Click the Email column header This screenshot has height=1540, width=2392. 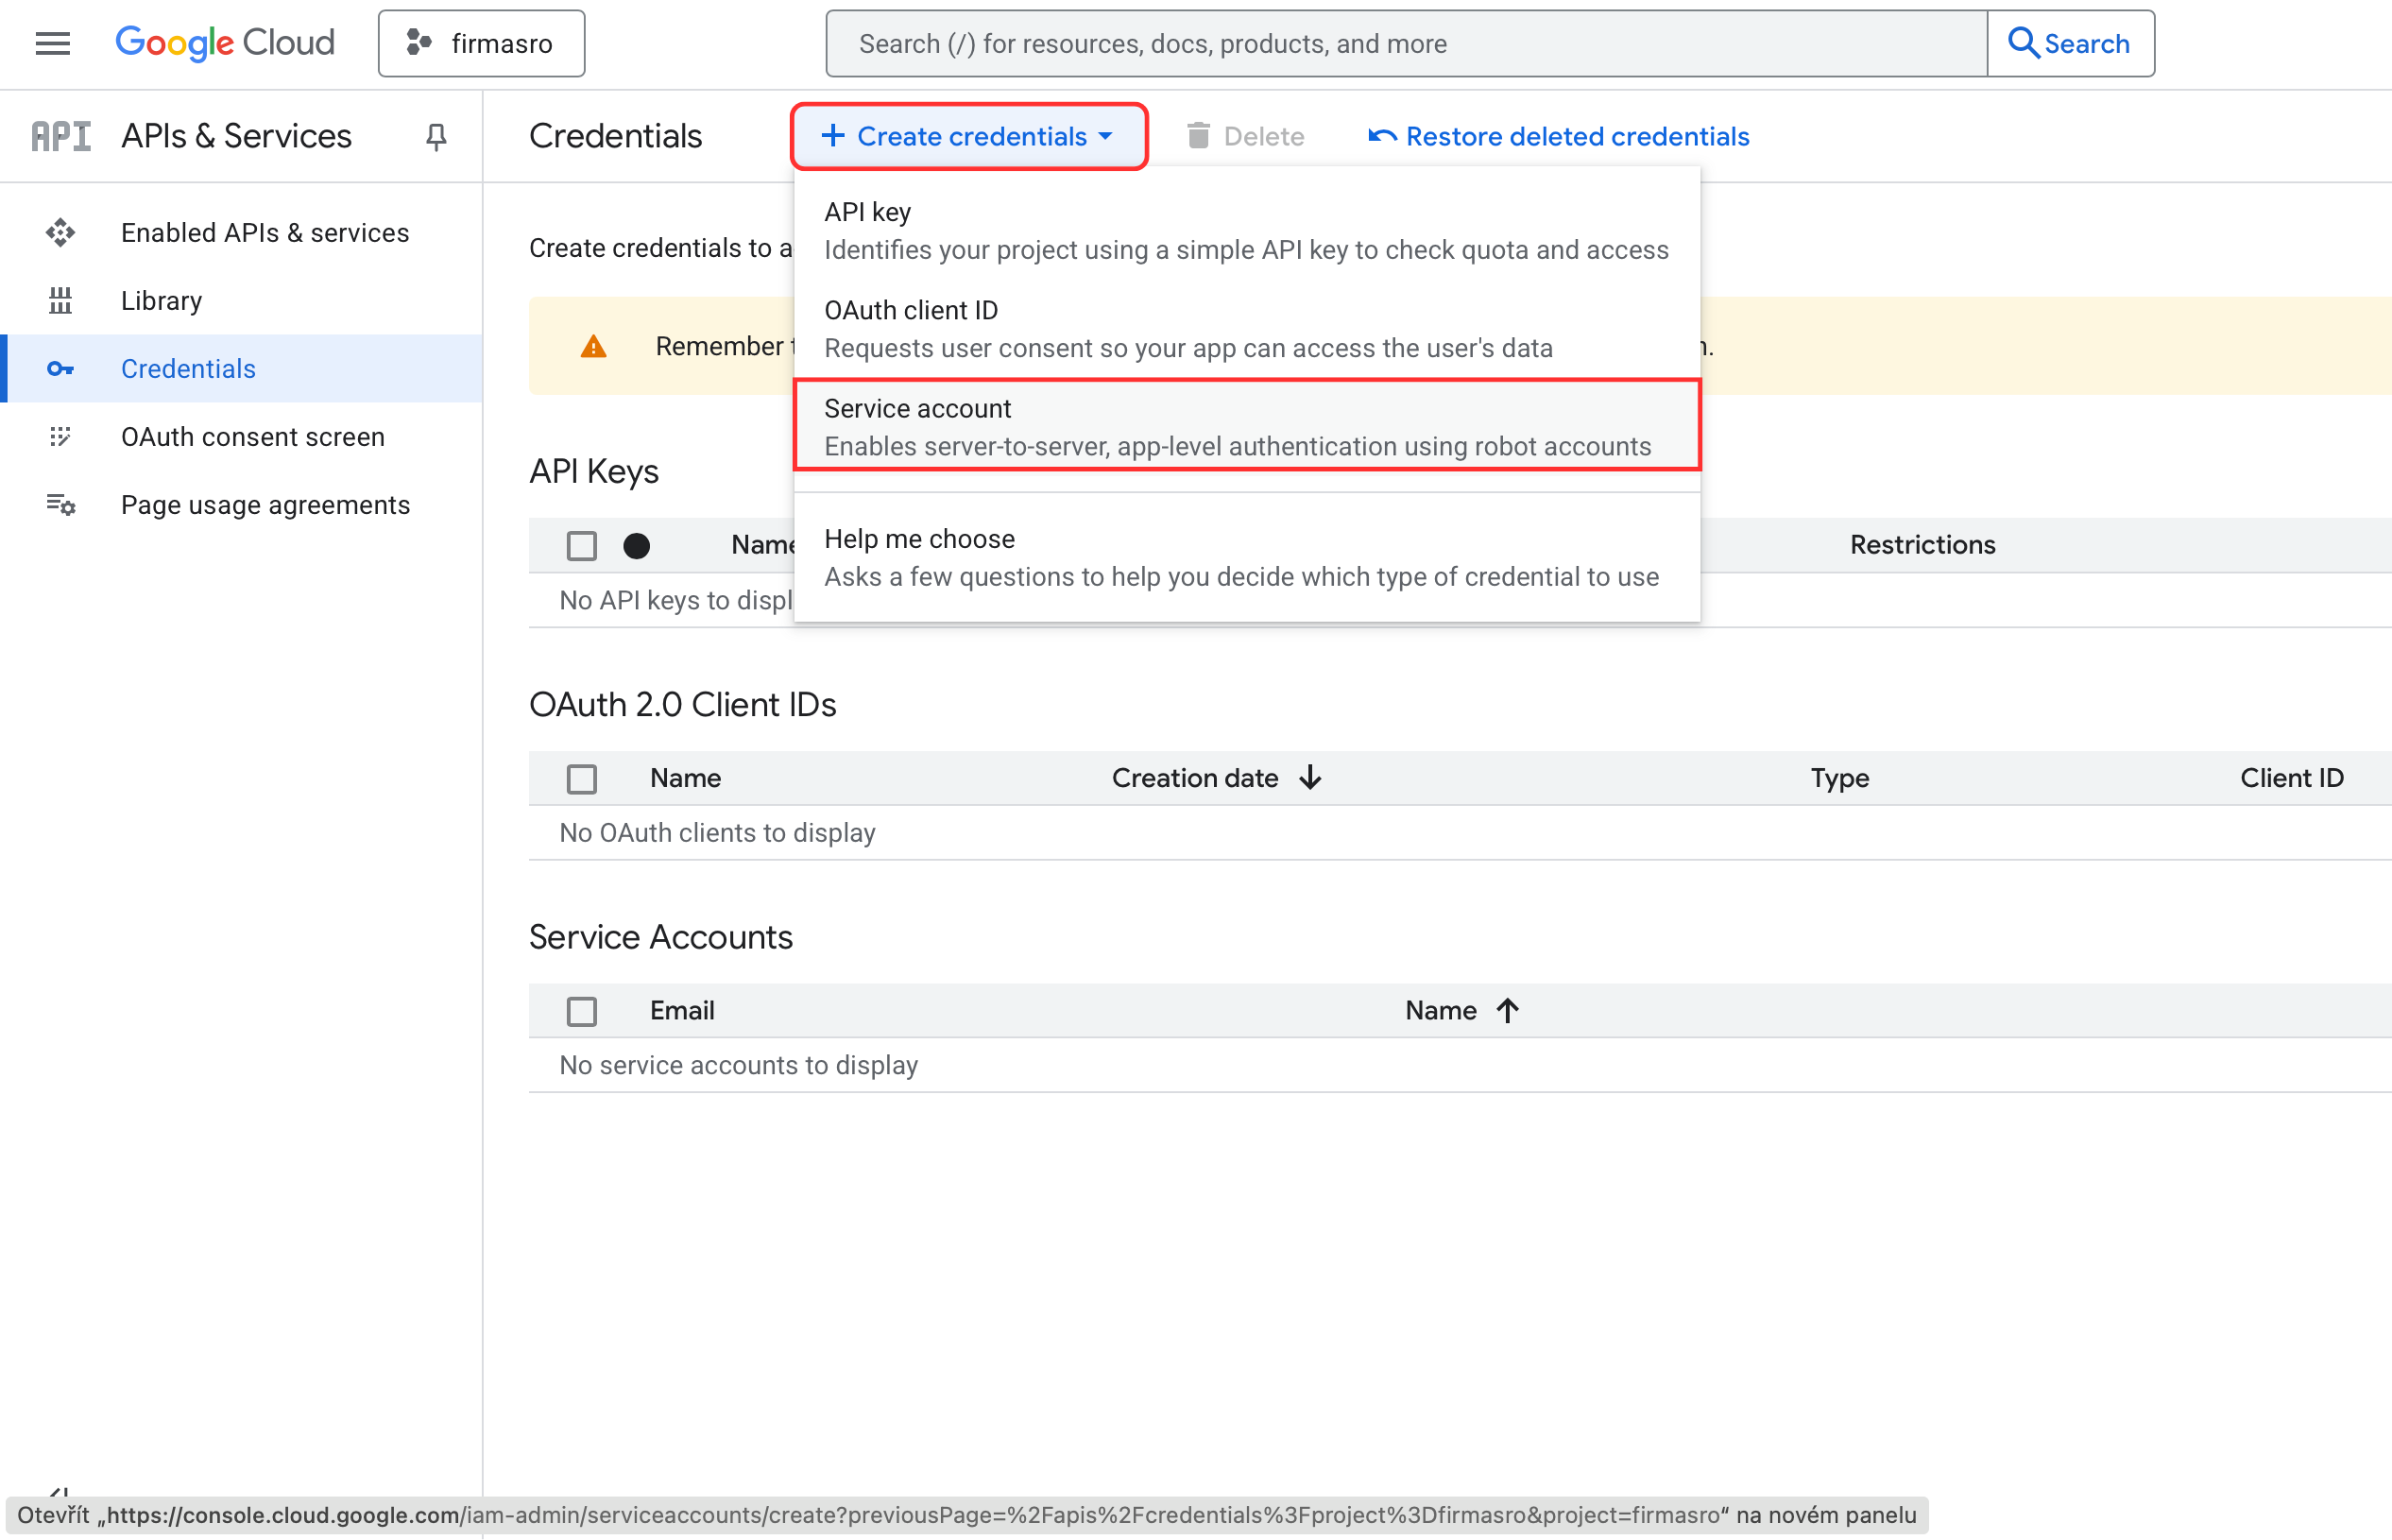(x=682, y=1010)
